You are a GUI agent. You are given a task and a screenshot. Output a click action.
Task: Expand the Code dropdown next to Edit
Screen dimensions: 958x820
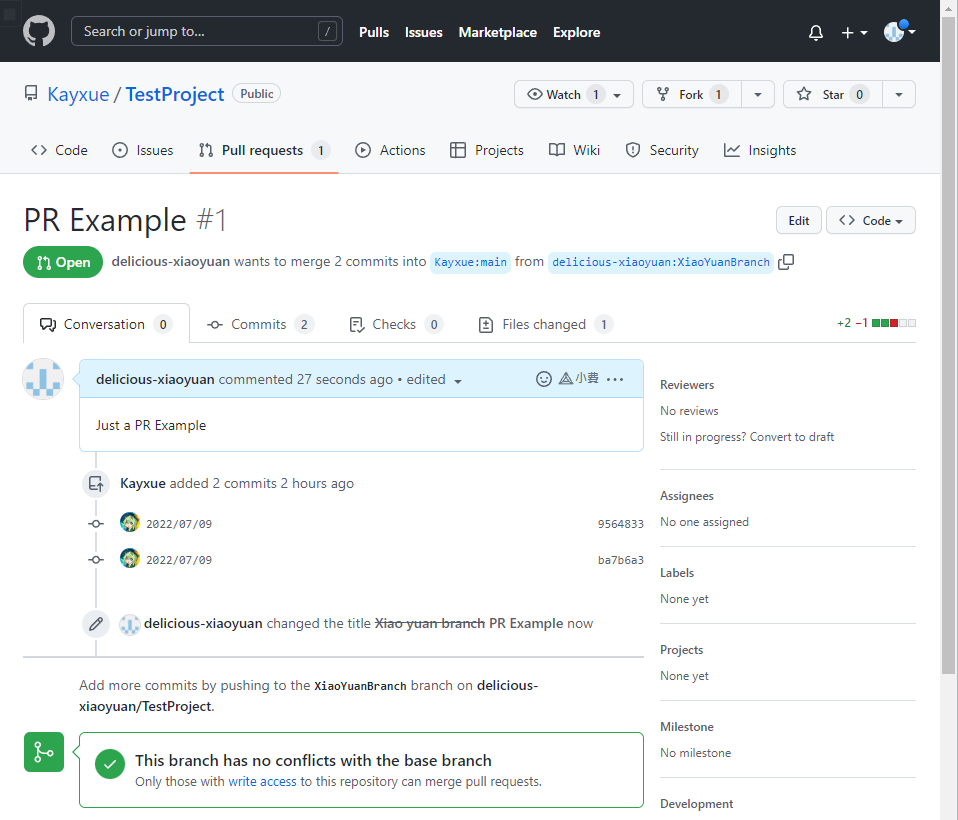[870, 220]
